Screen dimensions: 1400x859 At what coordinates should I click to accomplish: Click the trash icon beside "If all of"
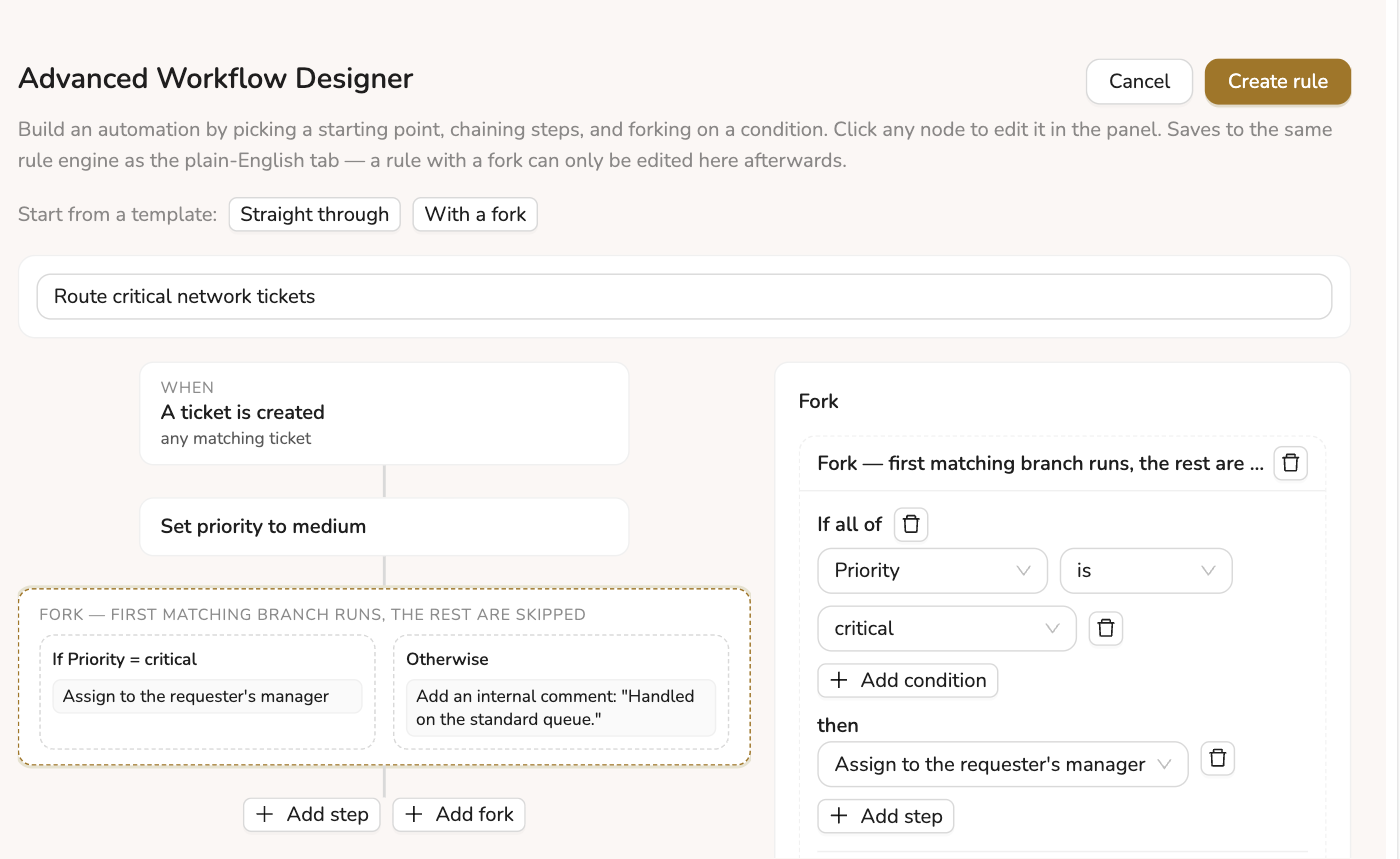[911, 524]
